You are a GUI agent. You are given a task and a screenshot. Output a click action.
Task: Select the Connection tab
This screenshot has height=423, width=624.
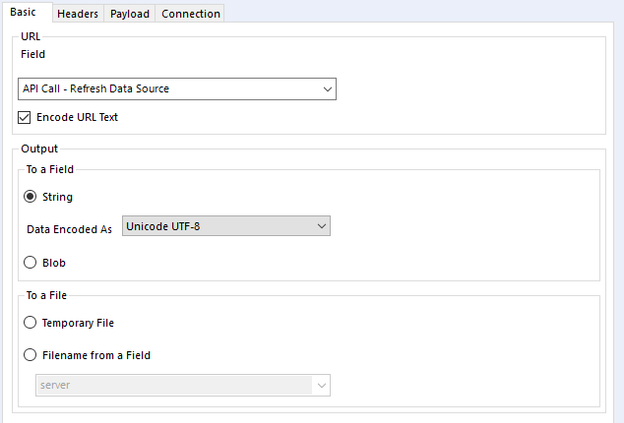(x=190, y=14)
